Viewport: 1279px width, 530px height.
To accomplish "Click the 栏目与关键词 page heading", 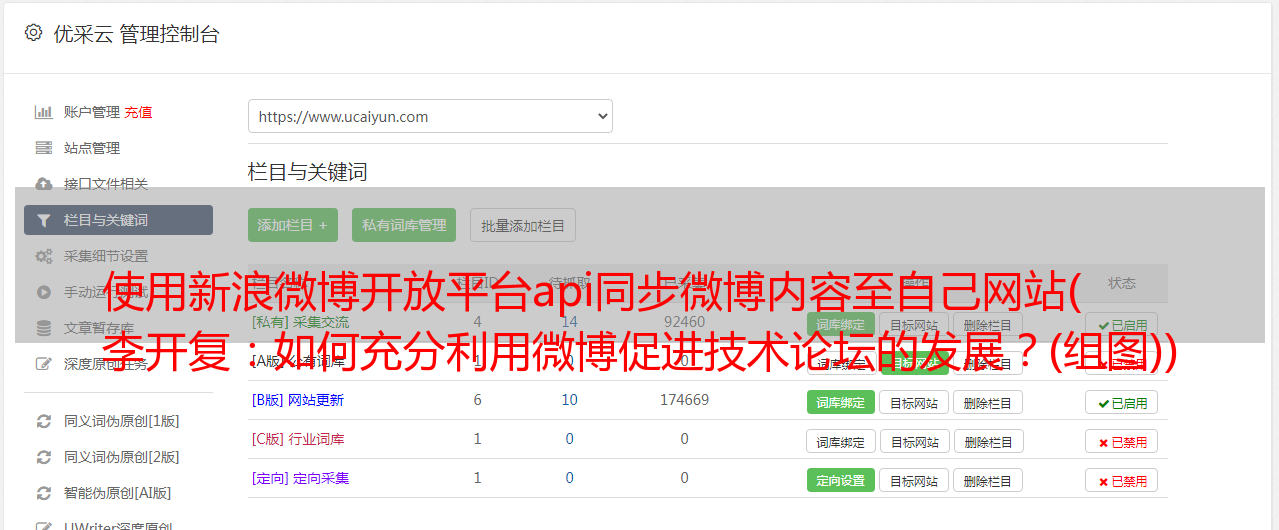I will 308,172.
